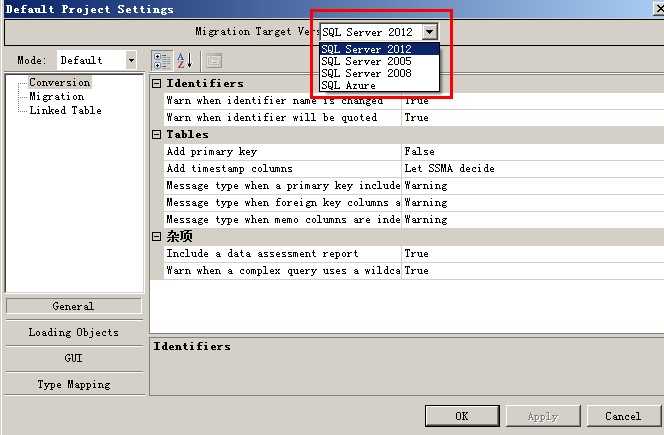
Task: Choose SQL Server 2005 from the list
Action: 379,61
